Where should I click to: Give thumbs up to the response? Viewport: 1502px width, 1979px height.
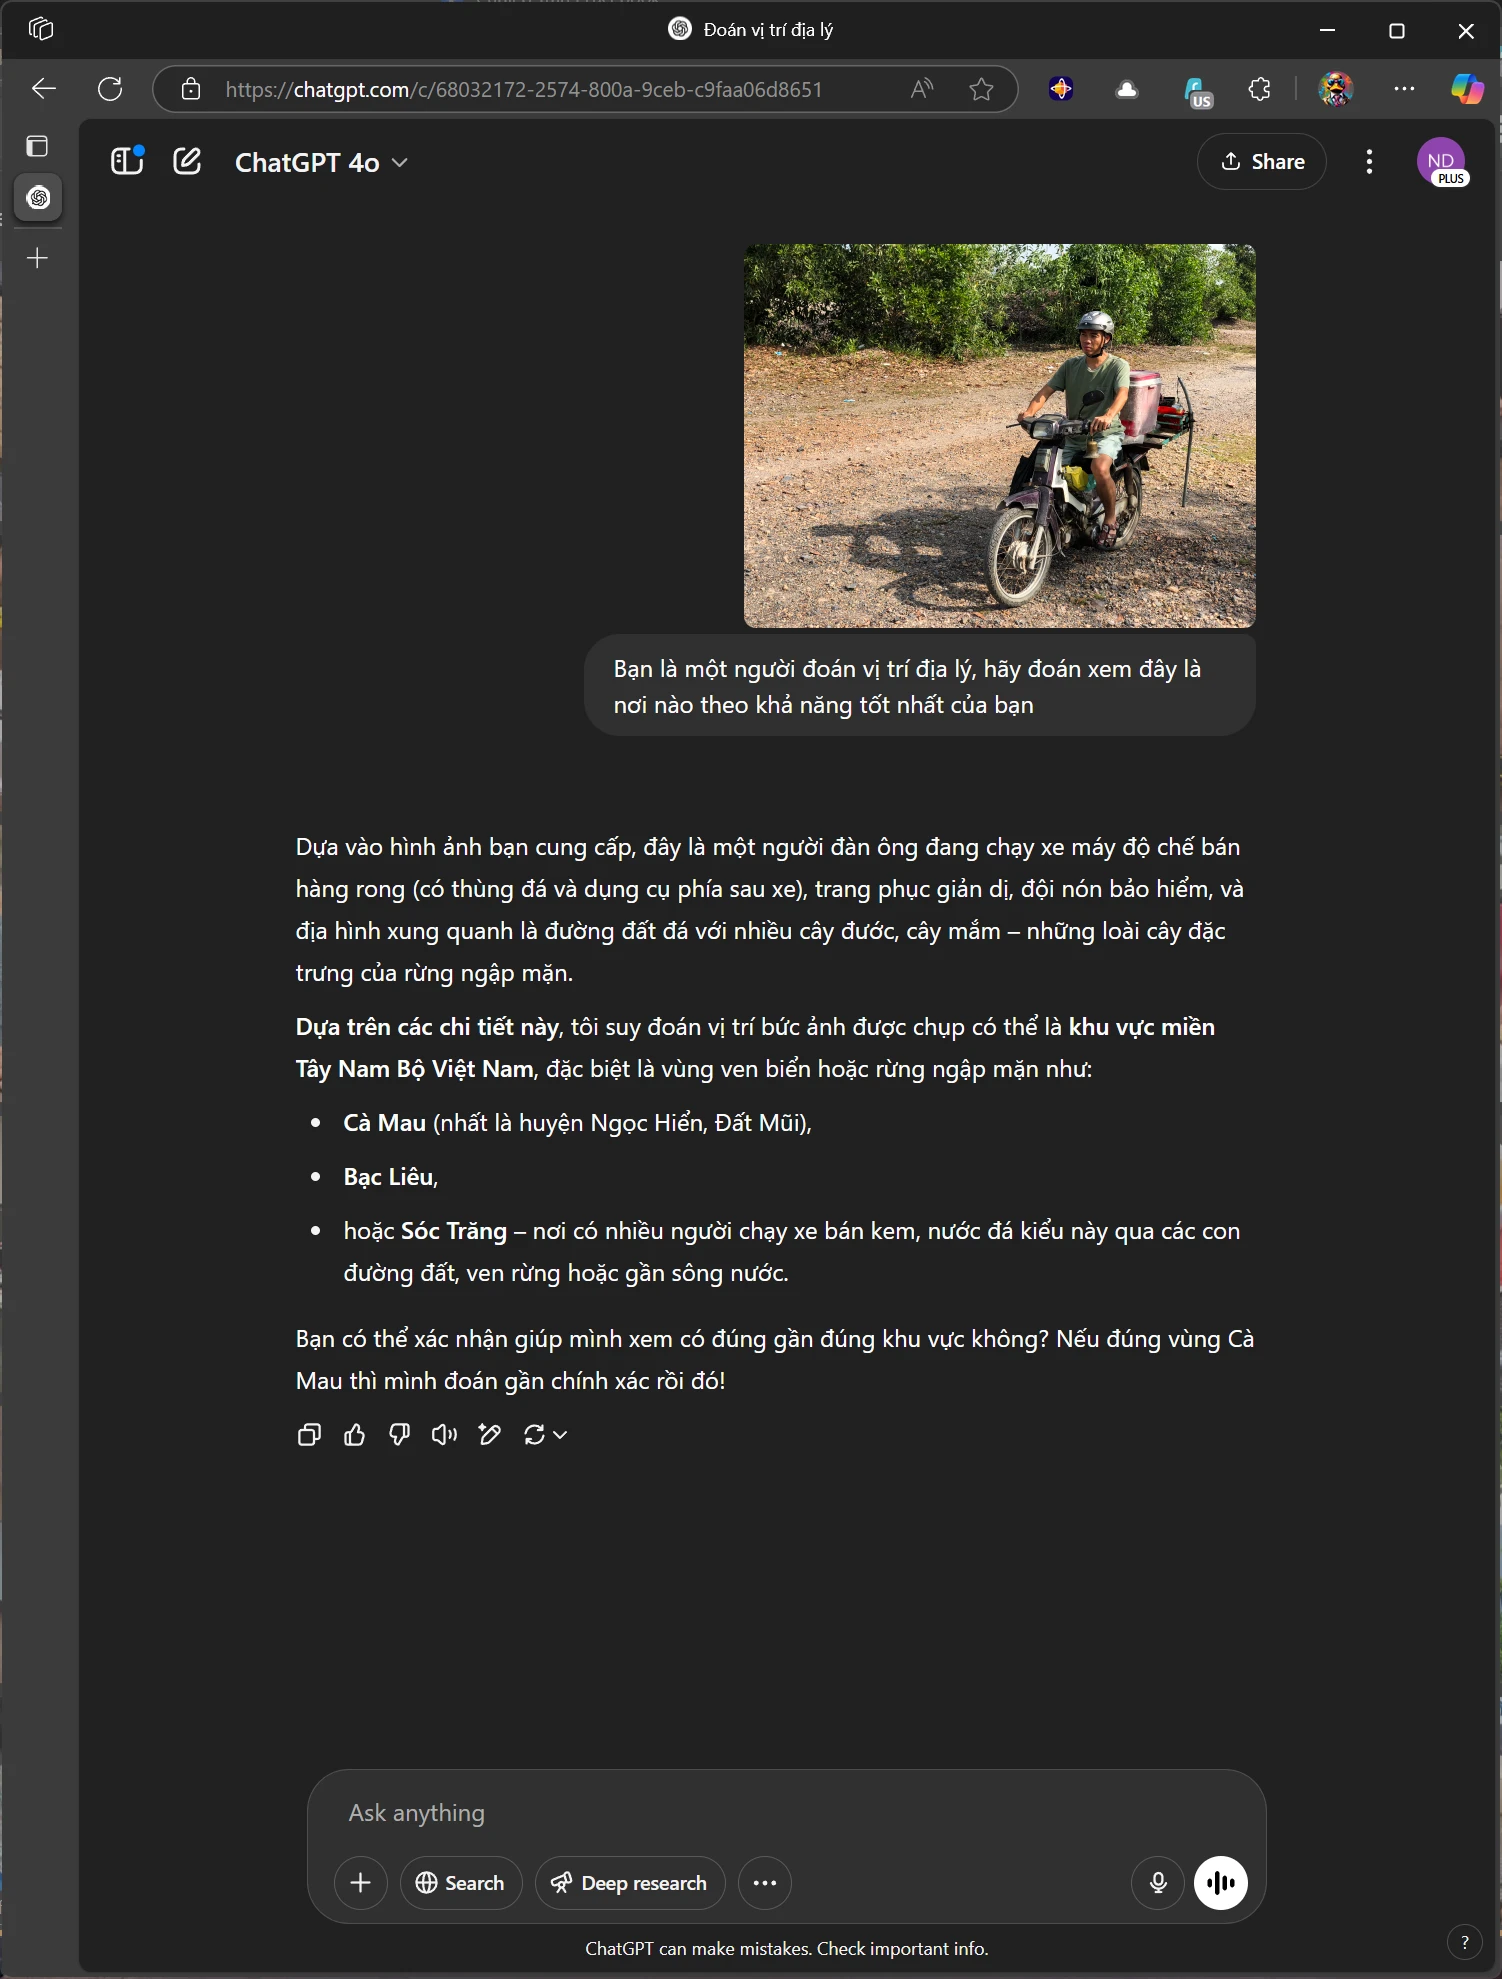[354, 1435]
